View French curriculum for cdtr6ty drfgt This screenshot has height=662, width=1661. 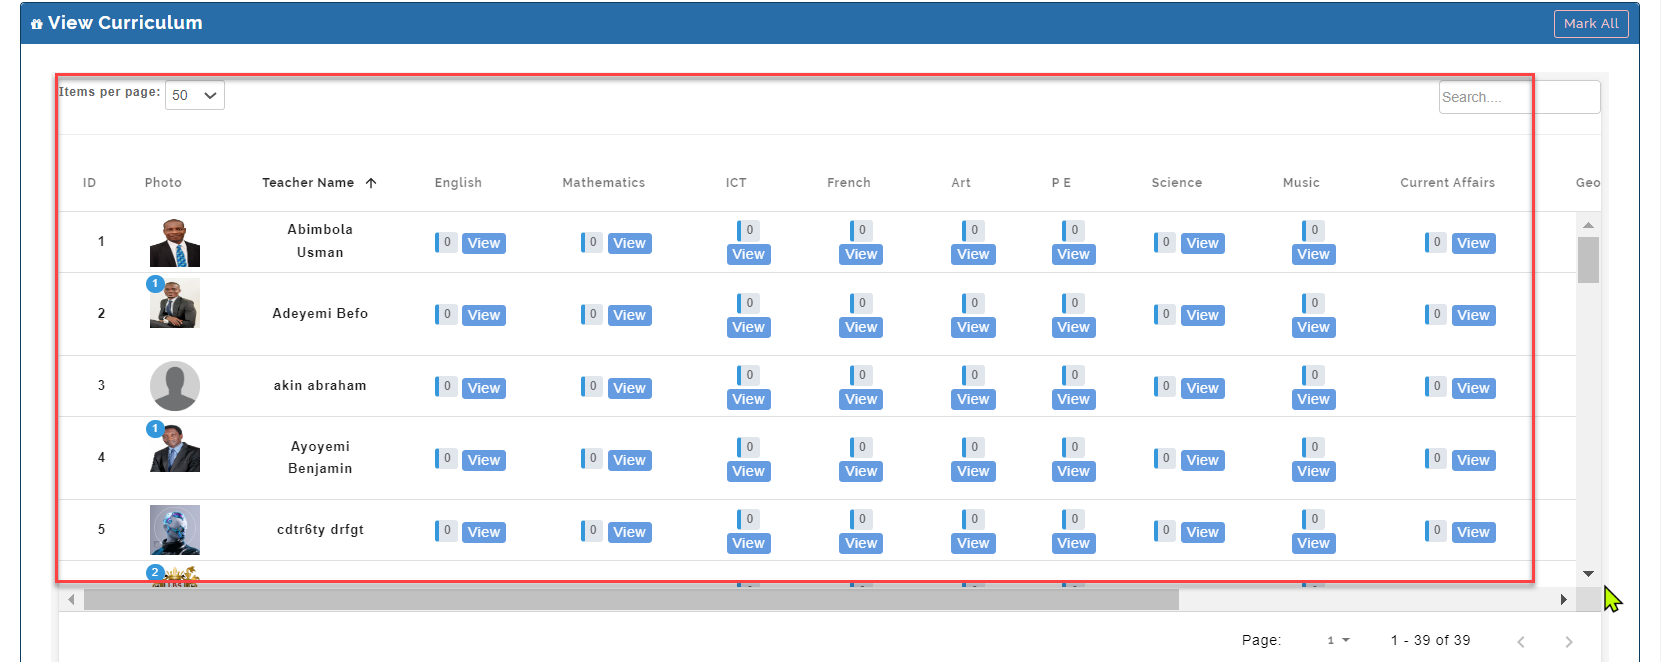click(861, 543)
